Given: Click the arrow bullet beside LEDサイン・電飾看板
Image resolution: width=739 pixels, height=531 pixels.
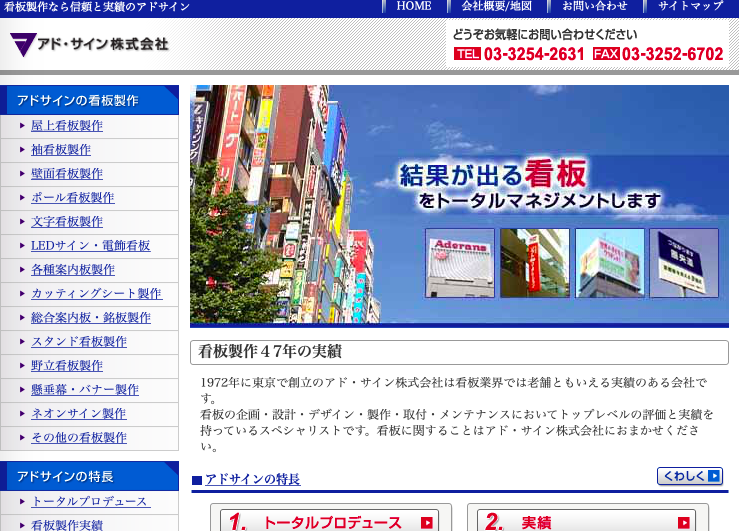Looking at the screenshot, I should (x=22, y=246).
